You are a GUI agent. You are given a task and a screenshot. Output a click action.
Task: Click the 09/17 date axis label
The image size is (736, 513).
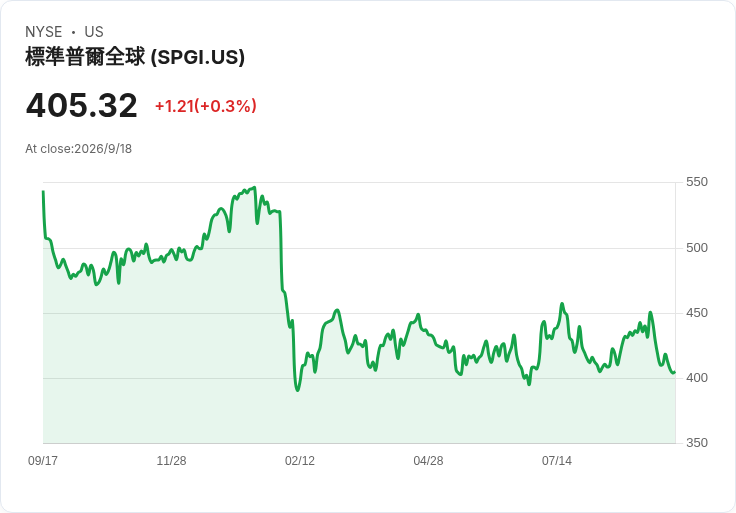[x=43, y=460]
